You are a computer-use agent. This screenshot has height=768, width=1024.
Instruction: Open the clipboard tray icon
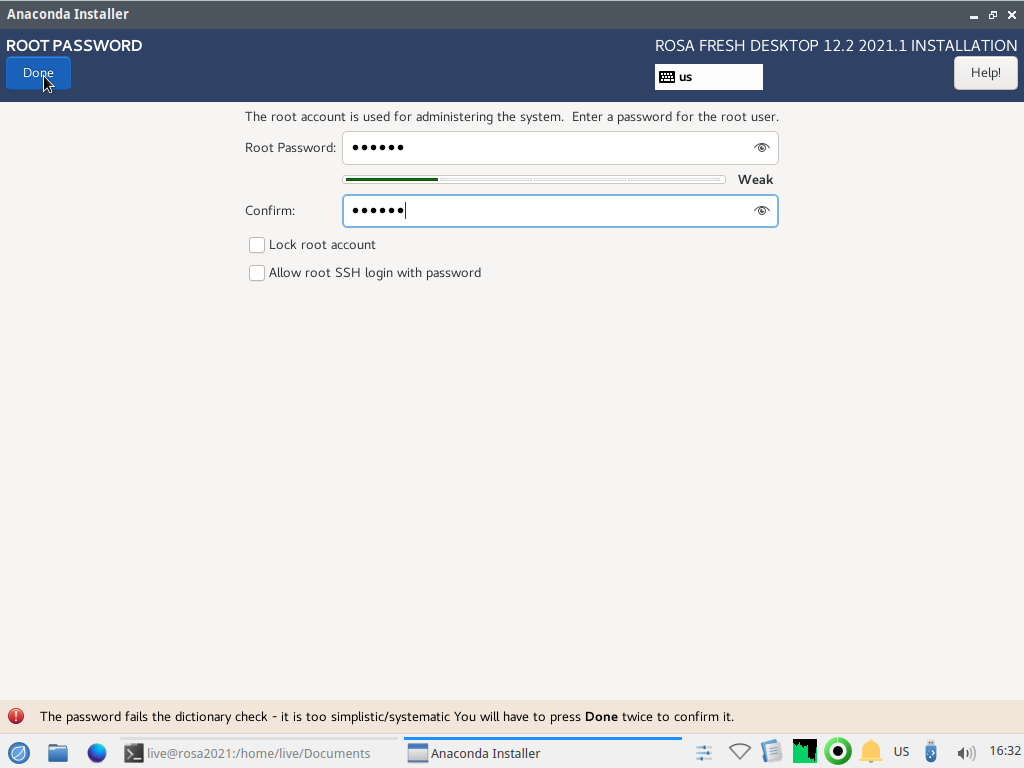tap(771, 752)
